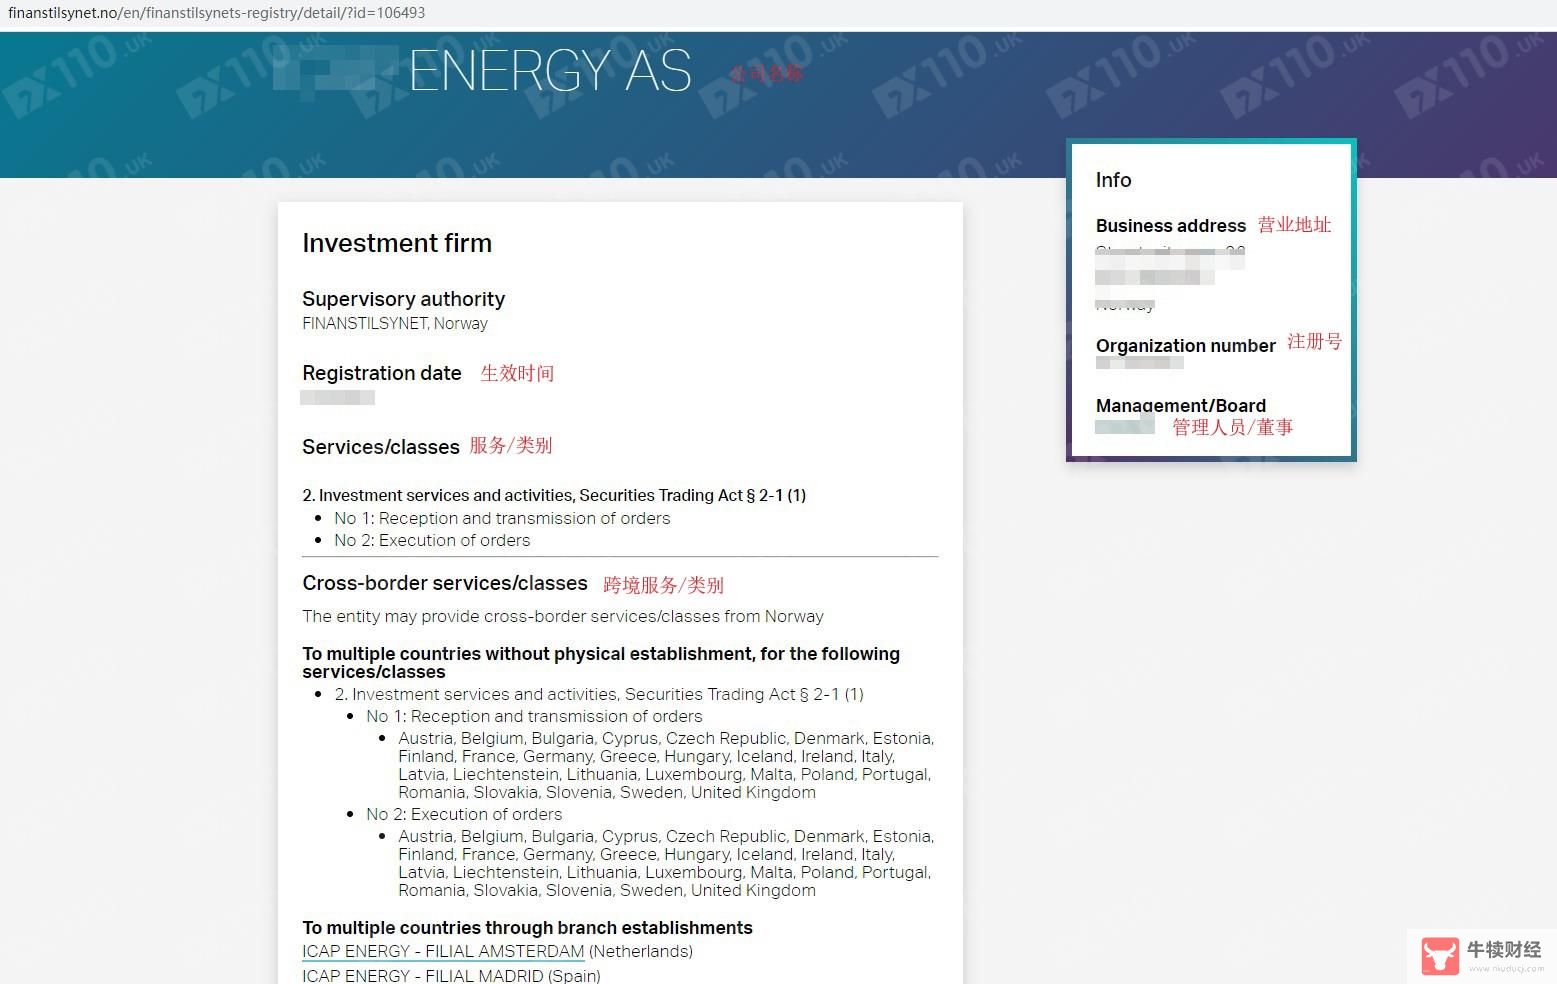
Task: Click 'No 1: Reception and transmission of orders' under Services/classes
Action: click(502, 518)
